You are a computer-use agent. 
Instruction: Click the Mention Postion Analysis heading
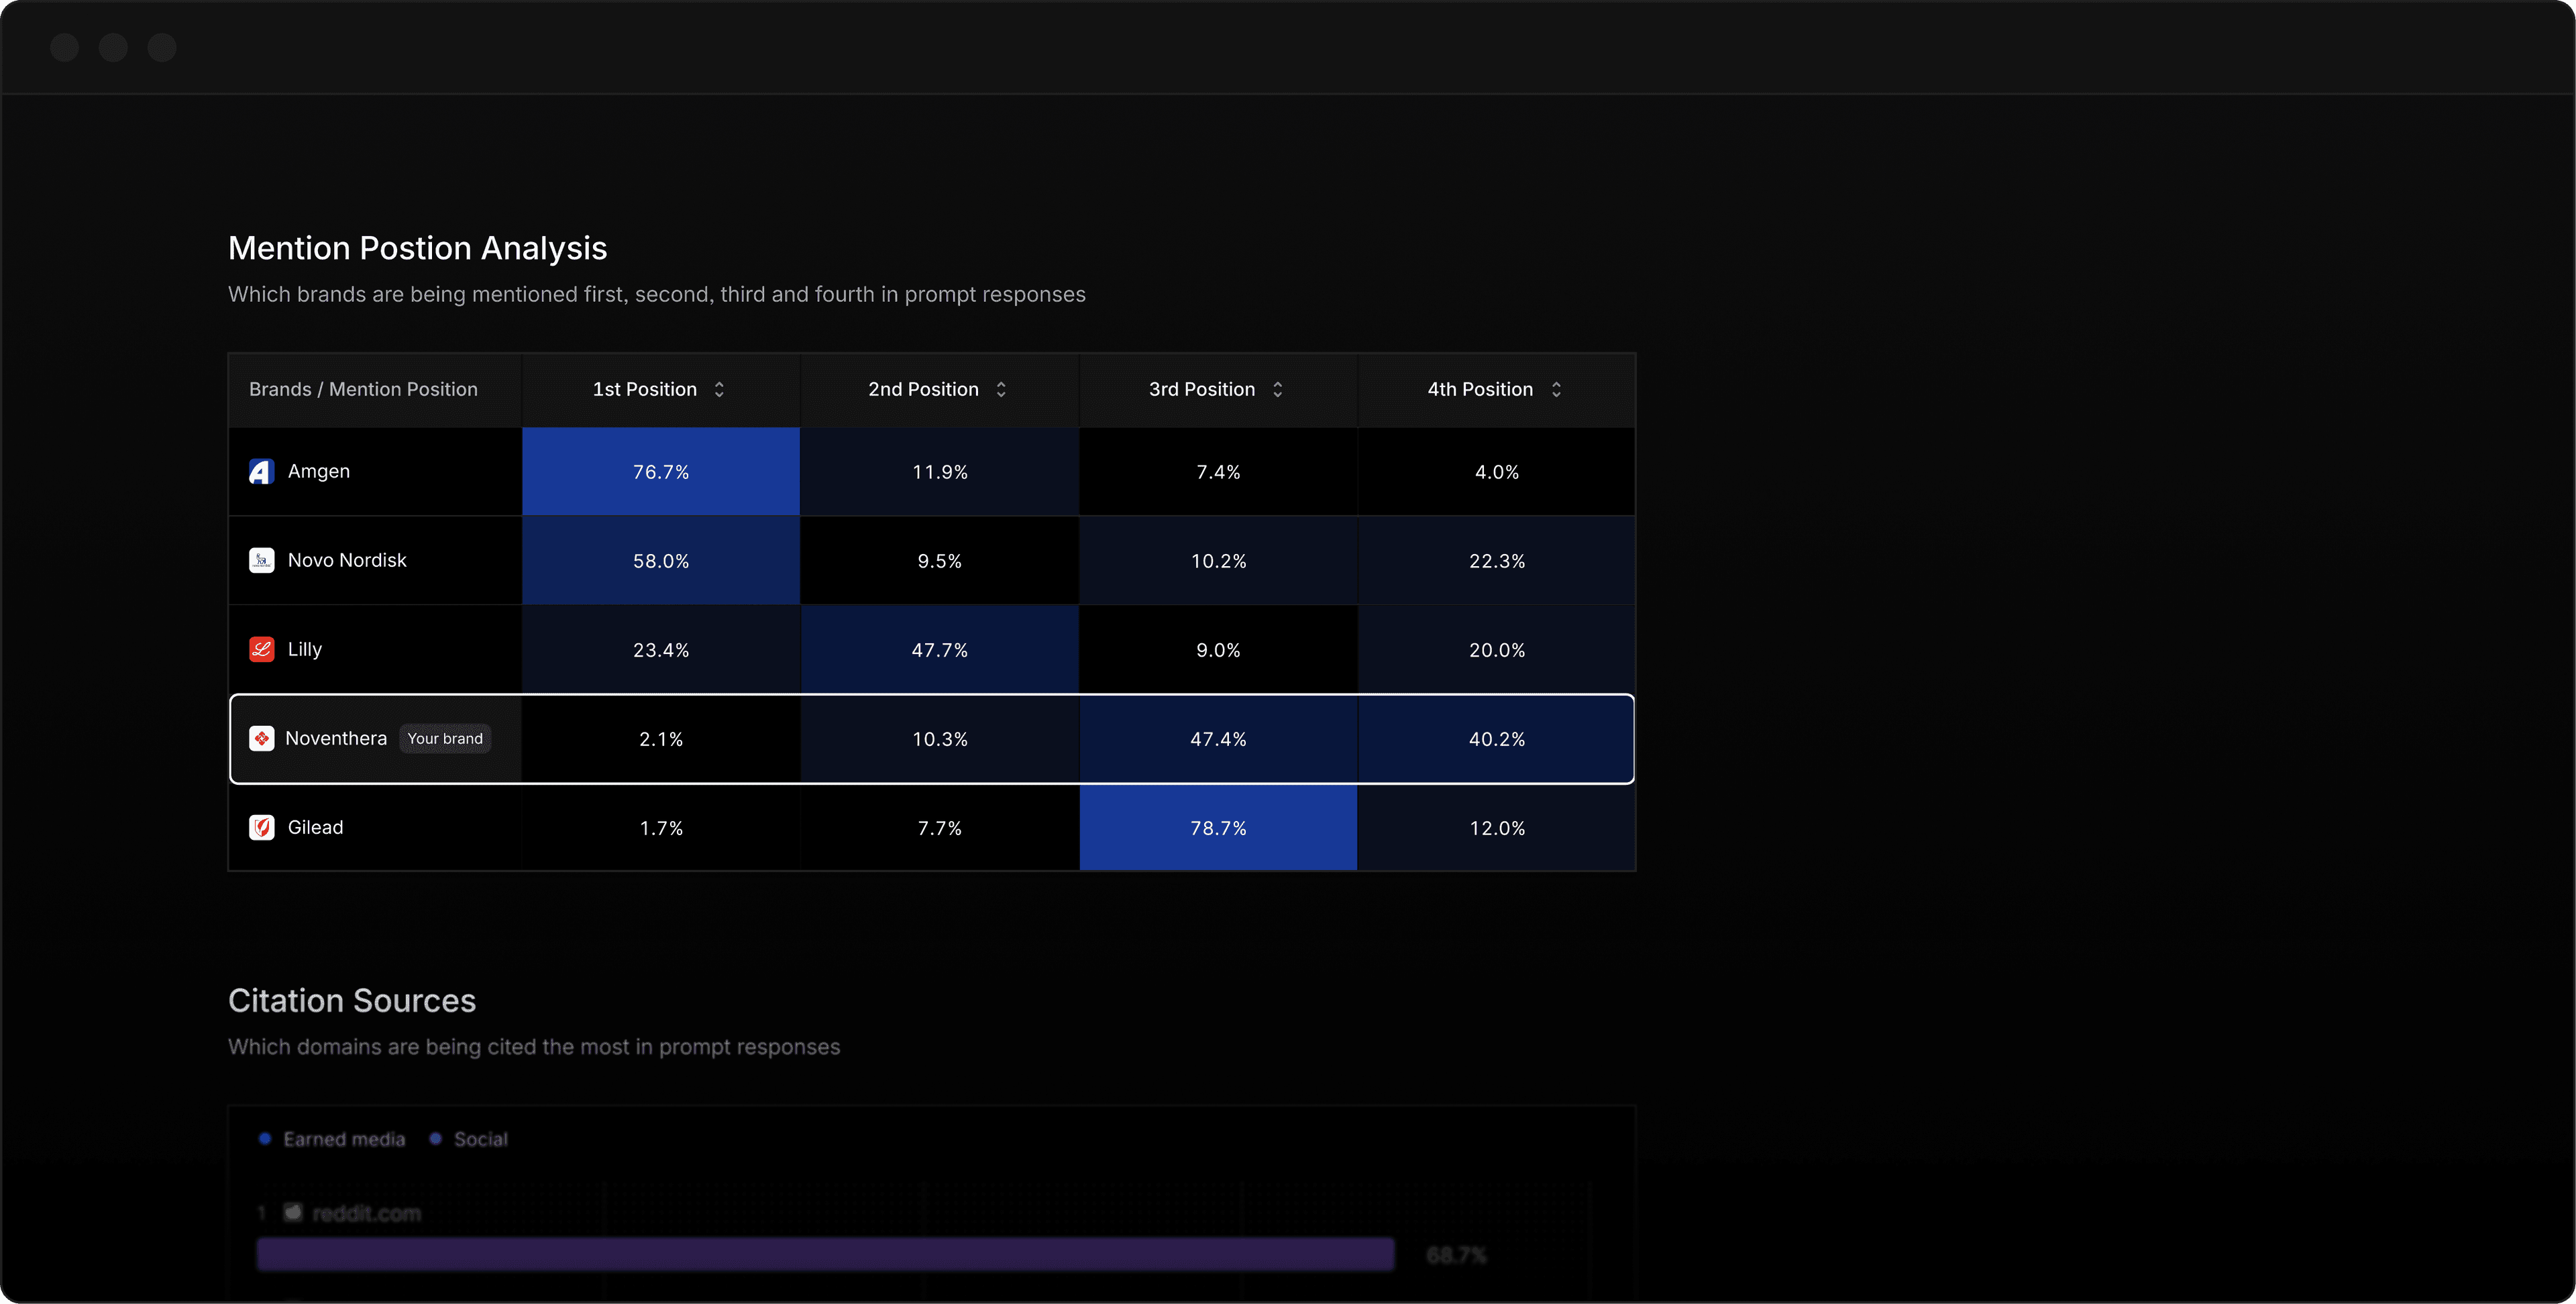(x=418, y=248)
